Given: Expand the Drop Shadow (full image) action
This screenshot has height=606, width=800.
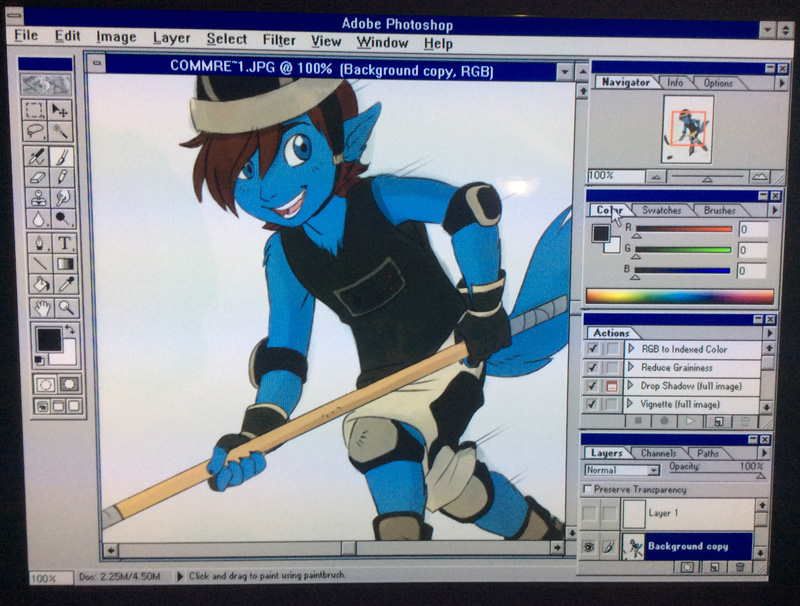Looking at the screenshot, I should tap(631, 386).
